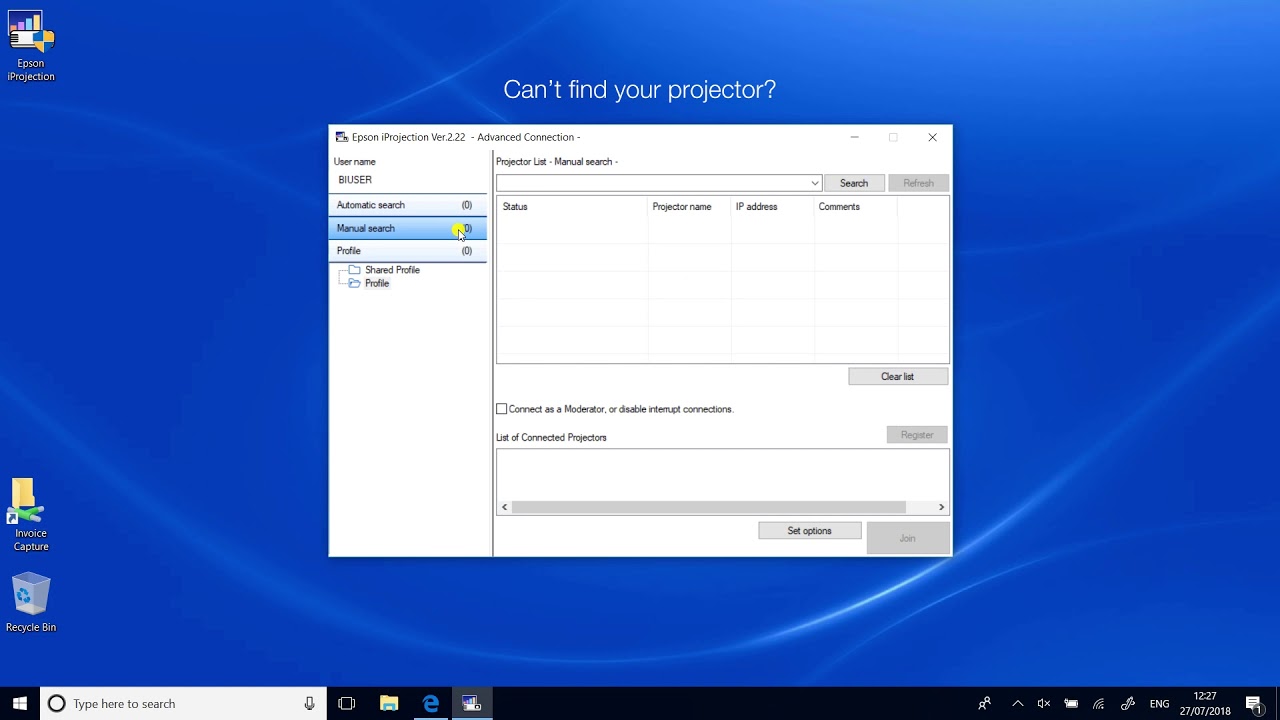Image resolution: width=1280 pixels, height=720 pixels.
Task: Open Task View from the taskbar
Action: [x=347, y=704]
